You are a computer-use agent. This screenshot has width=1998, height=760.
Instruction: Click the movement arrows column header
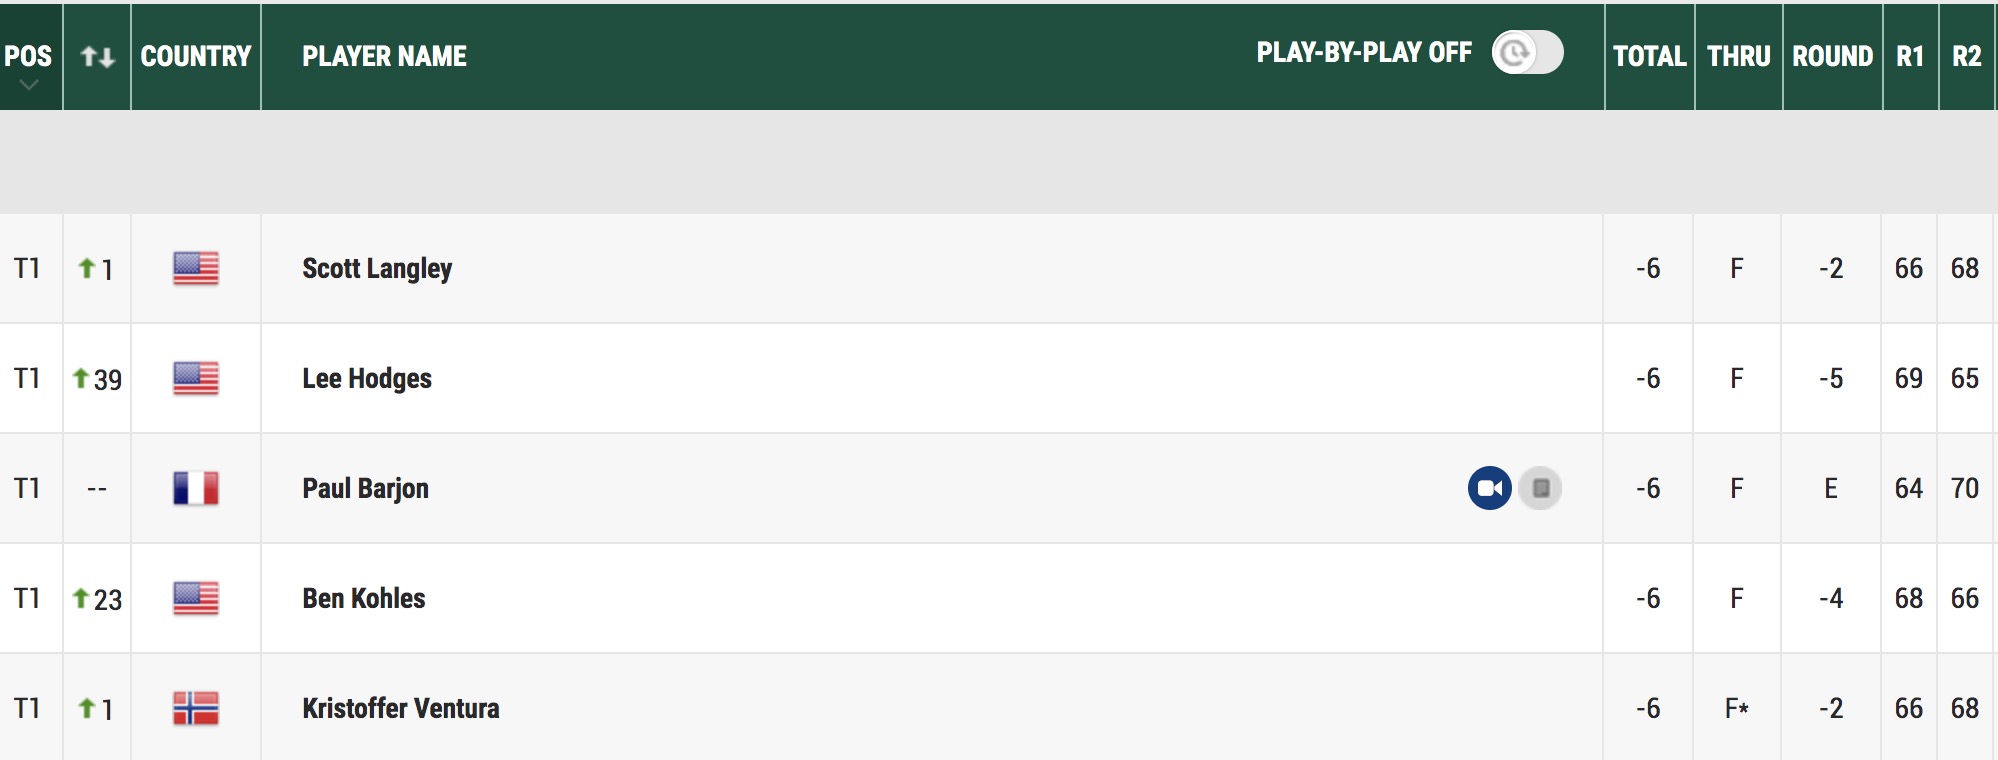coord(97,56)
